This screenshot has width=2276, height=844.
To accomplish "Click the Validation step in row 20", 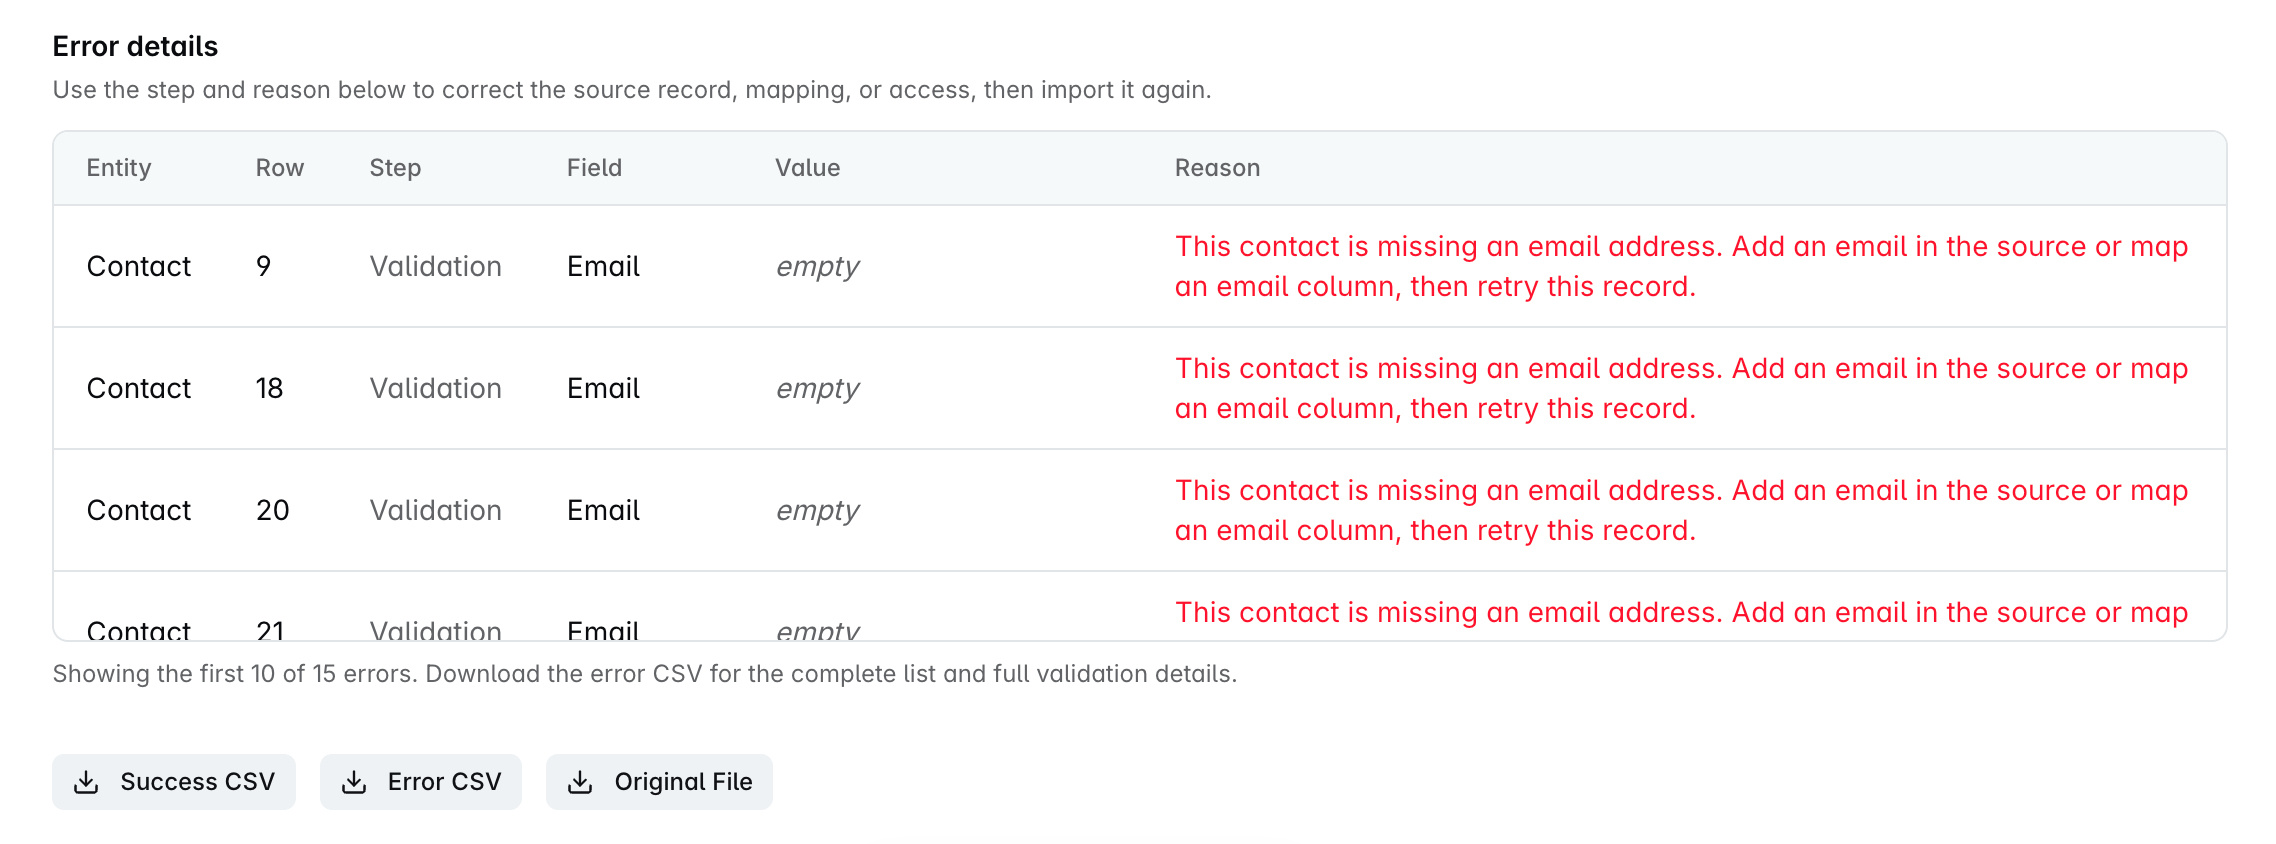I will coord(436,511).
